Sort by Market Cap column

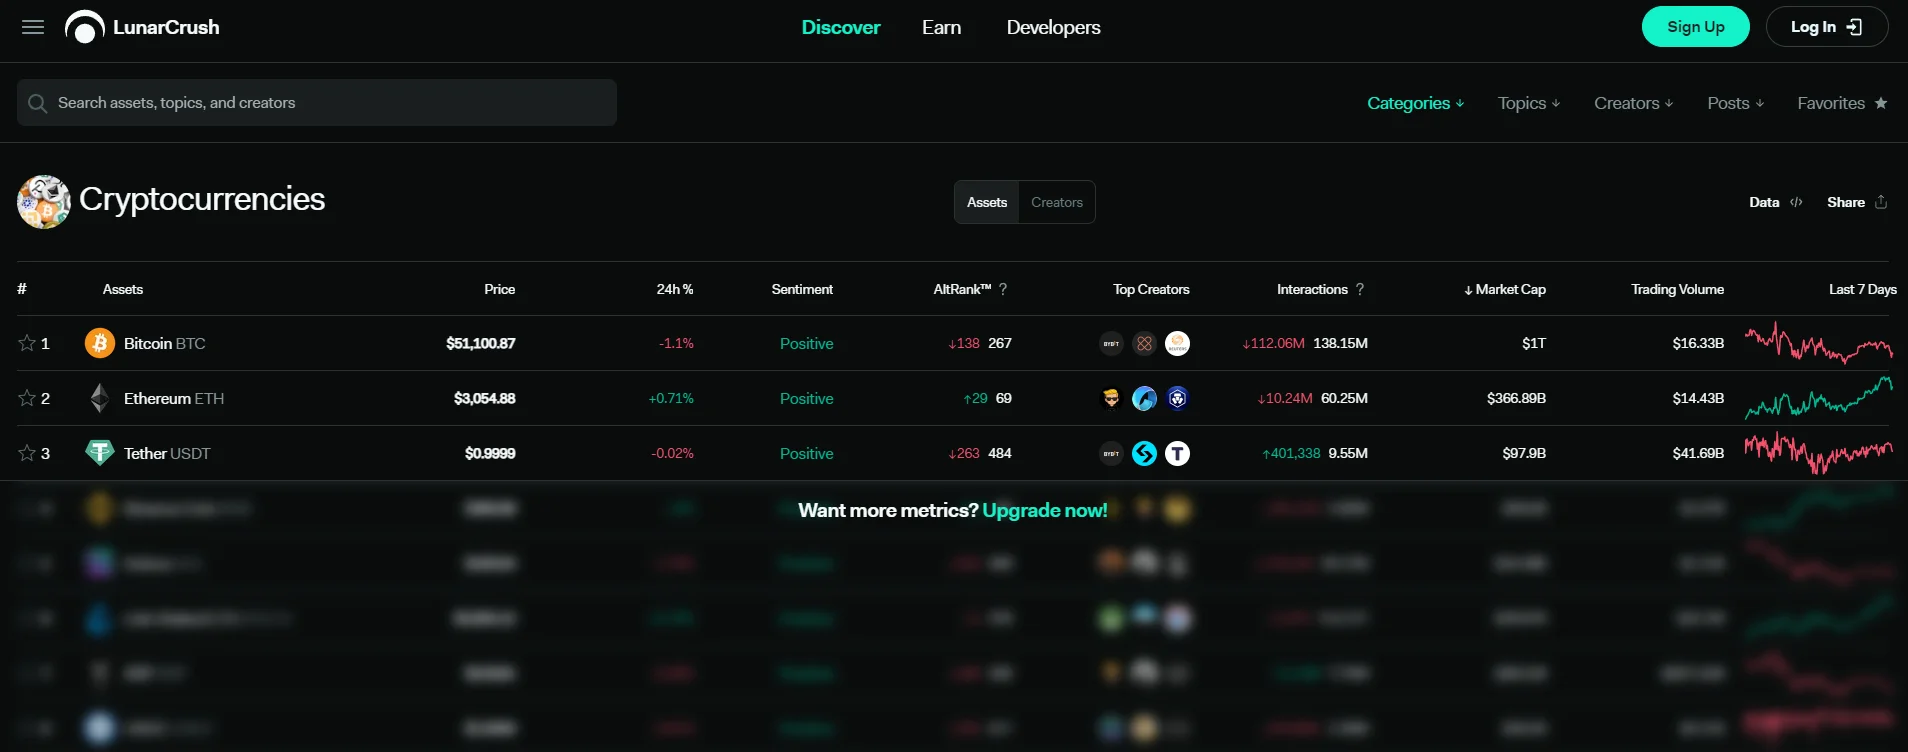point(1504,289)
